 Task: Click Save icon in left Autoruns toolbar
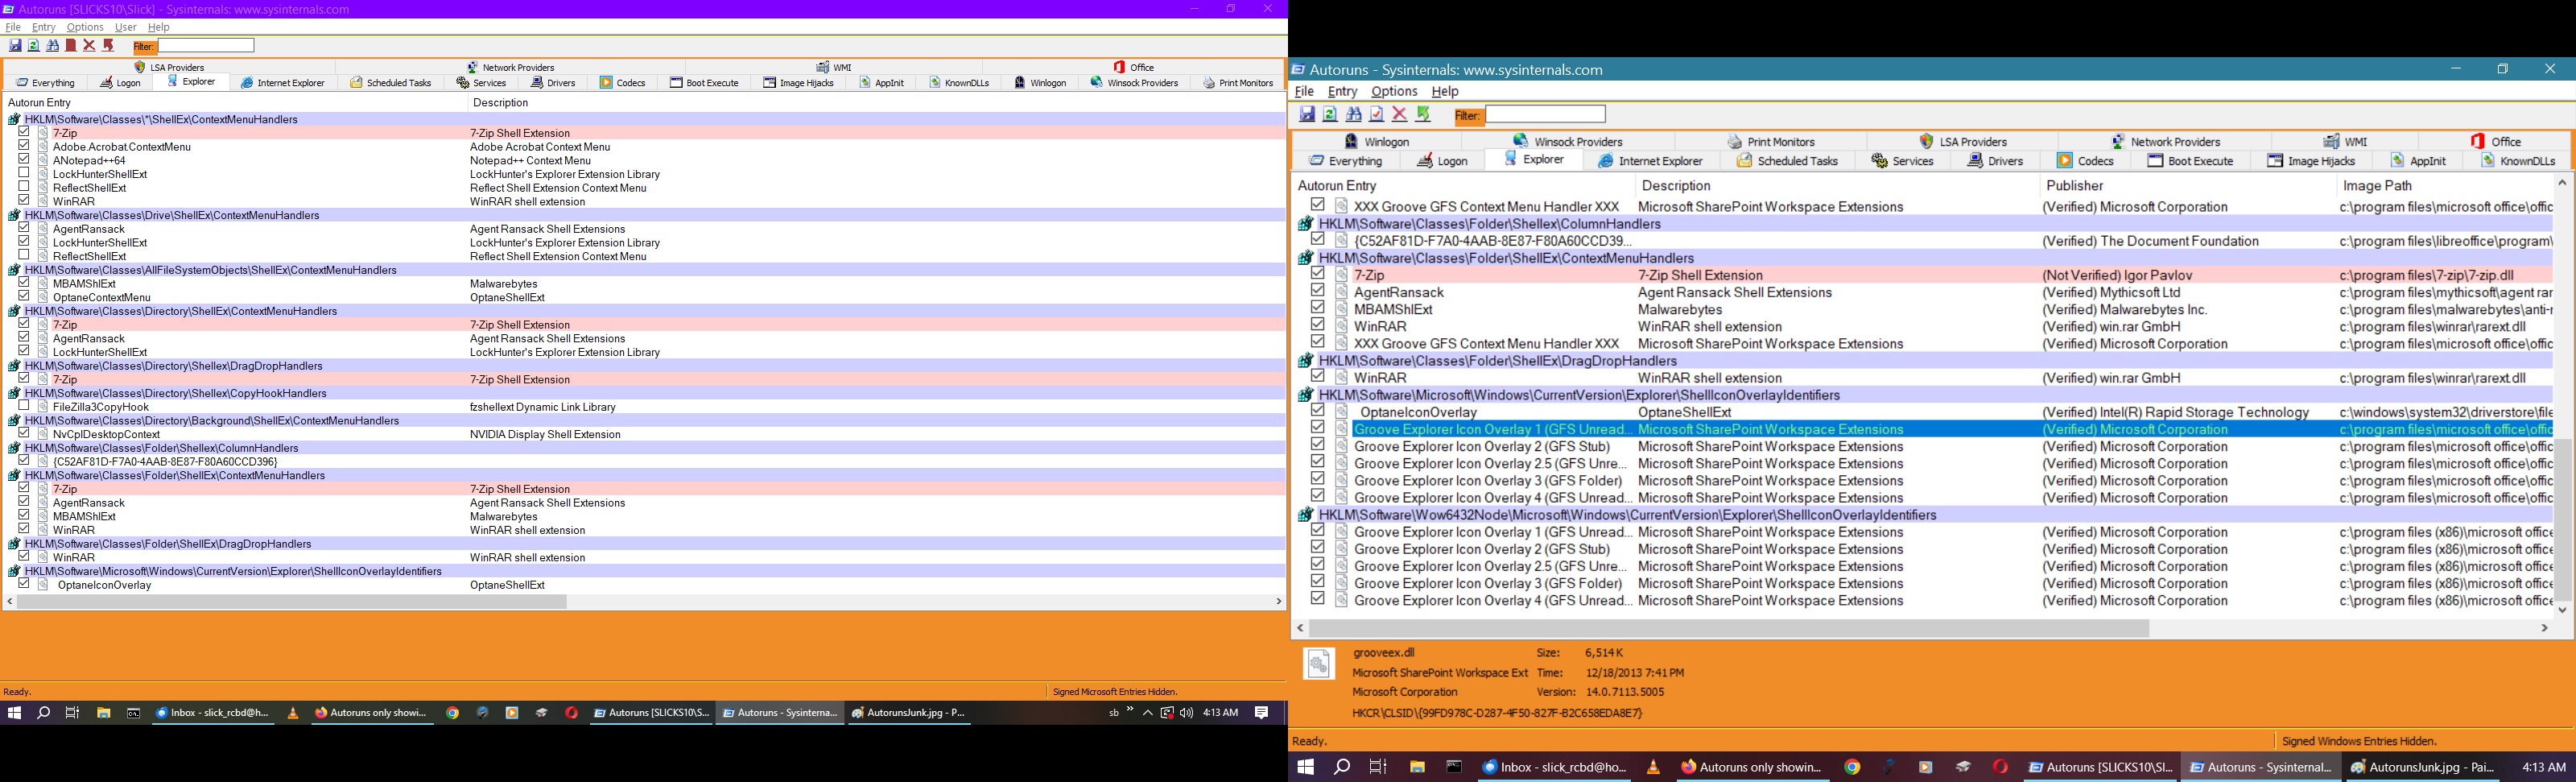15,45
